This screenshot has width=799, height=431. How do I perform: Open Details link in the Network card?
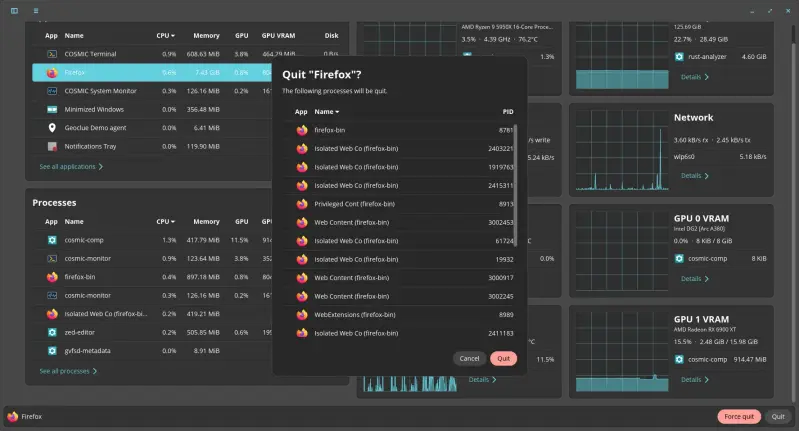[x=695, y=176]
